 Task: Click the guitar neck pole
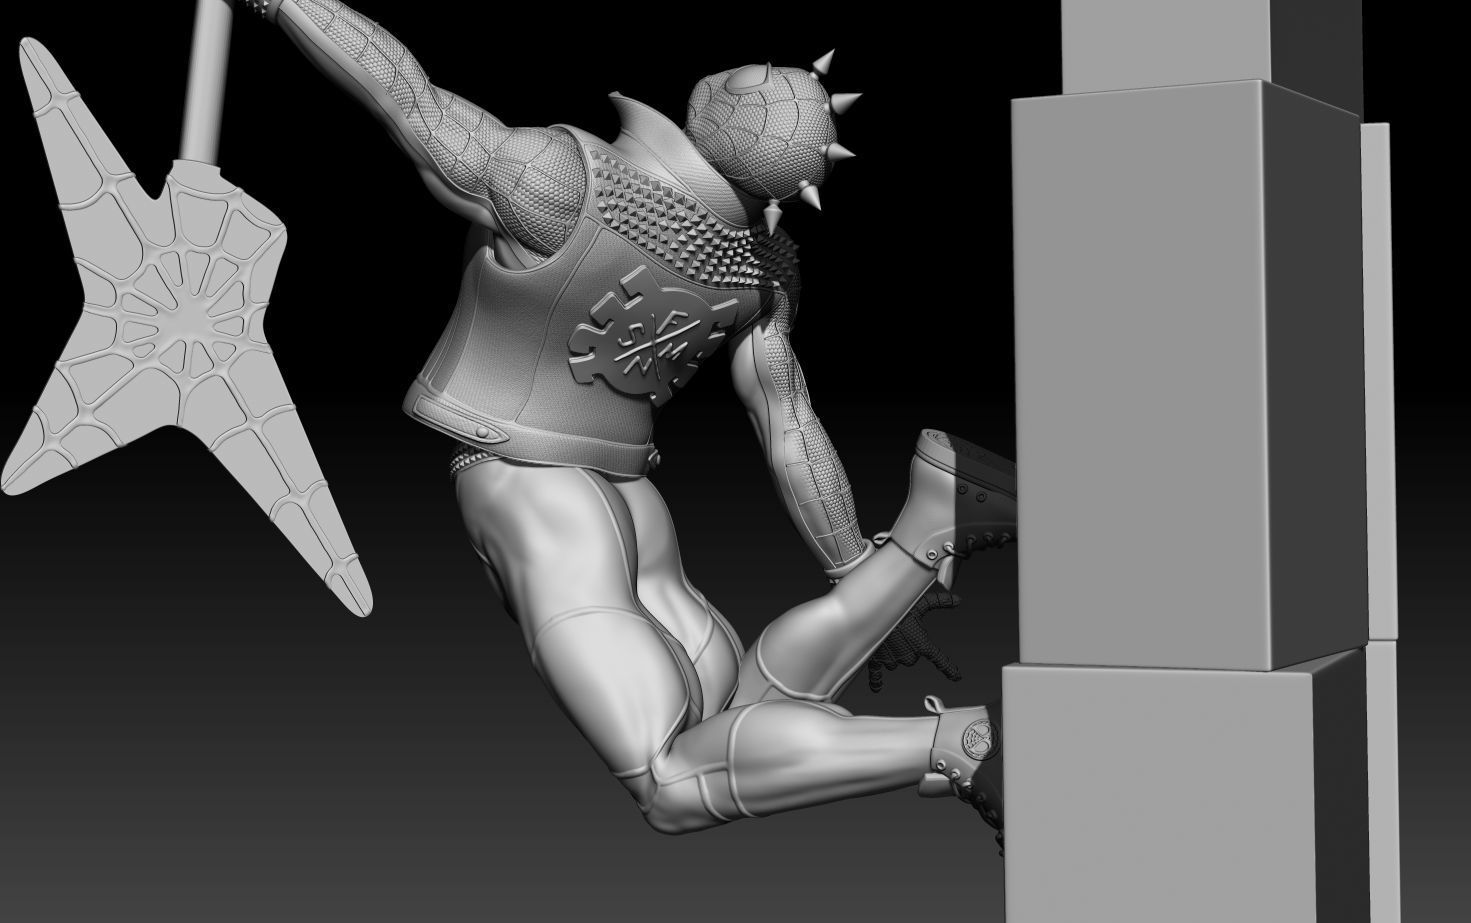coord(207,80)
